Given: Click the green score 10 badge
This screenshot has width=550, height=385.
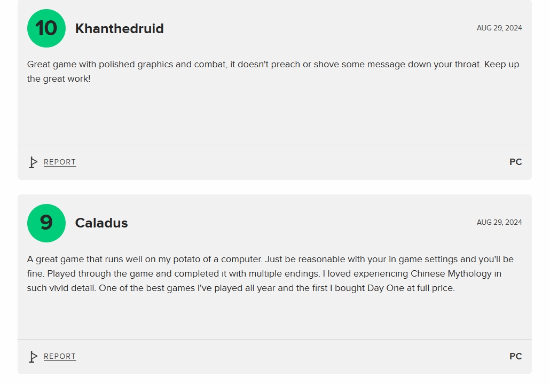Looking at the screenshot, I should 46,28.
